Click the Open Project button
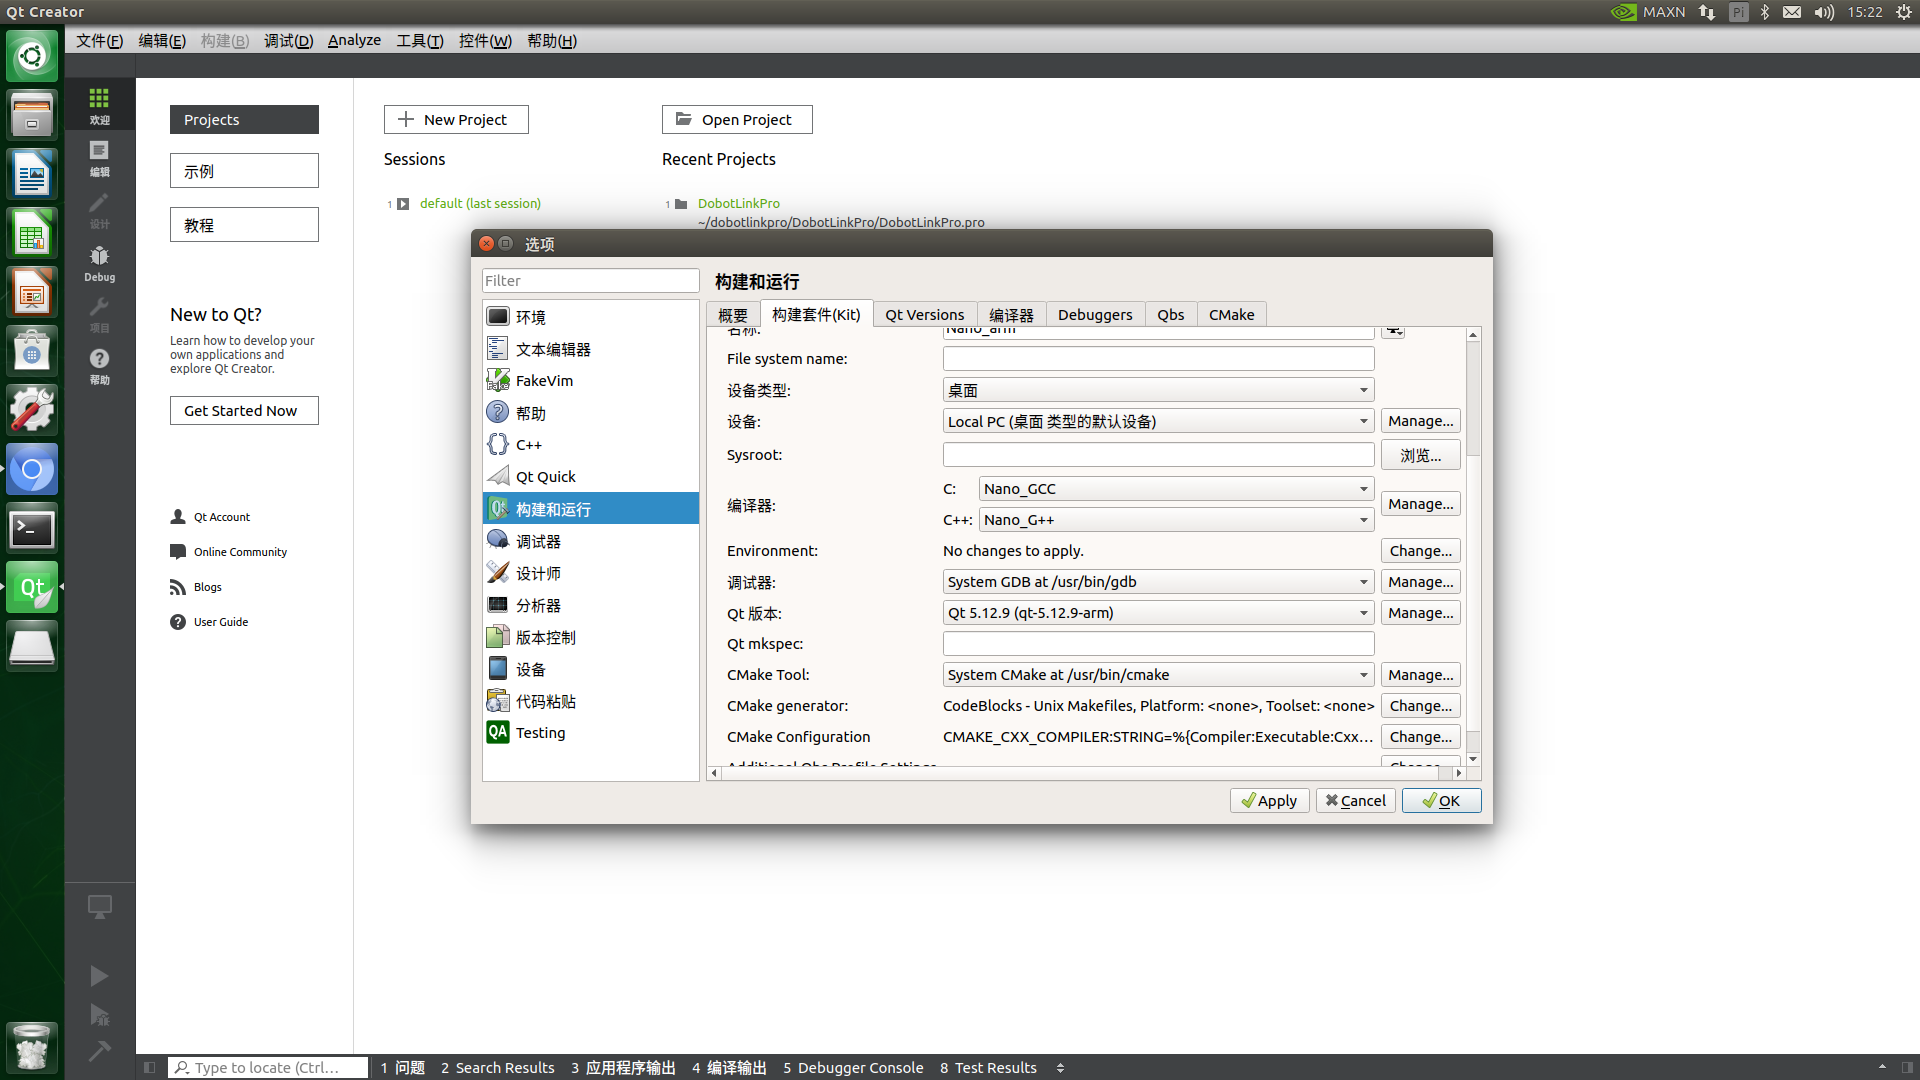This screenshot has width=1920, height=1080. point(737,120)
